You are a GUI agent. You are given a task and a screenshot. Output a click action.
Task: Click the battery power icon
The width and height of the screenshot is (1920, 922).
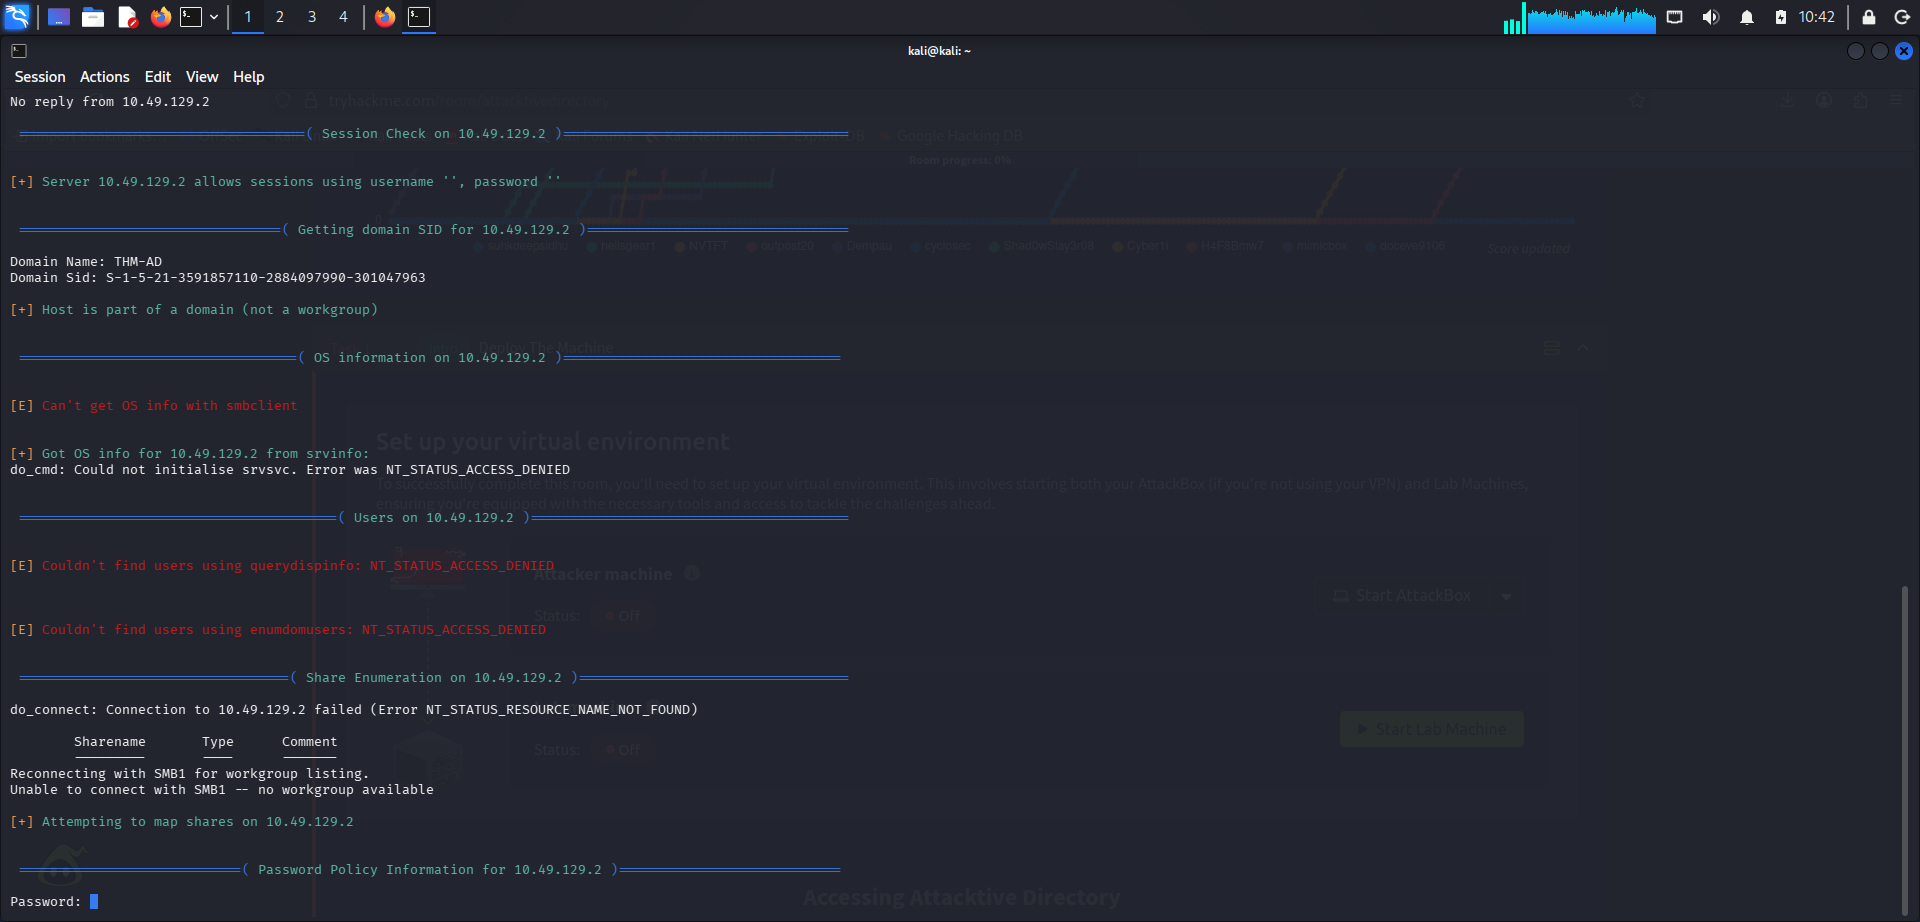1781,17
